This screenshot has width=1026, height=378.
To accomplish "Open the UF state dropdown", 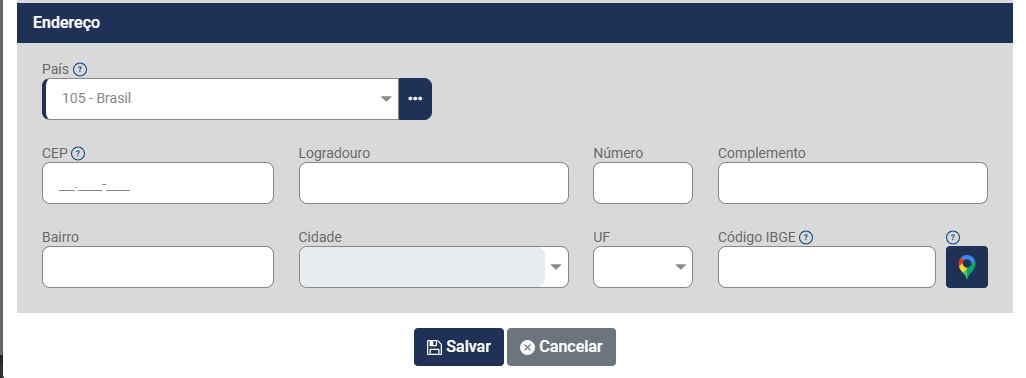I will click(643, 267).
